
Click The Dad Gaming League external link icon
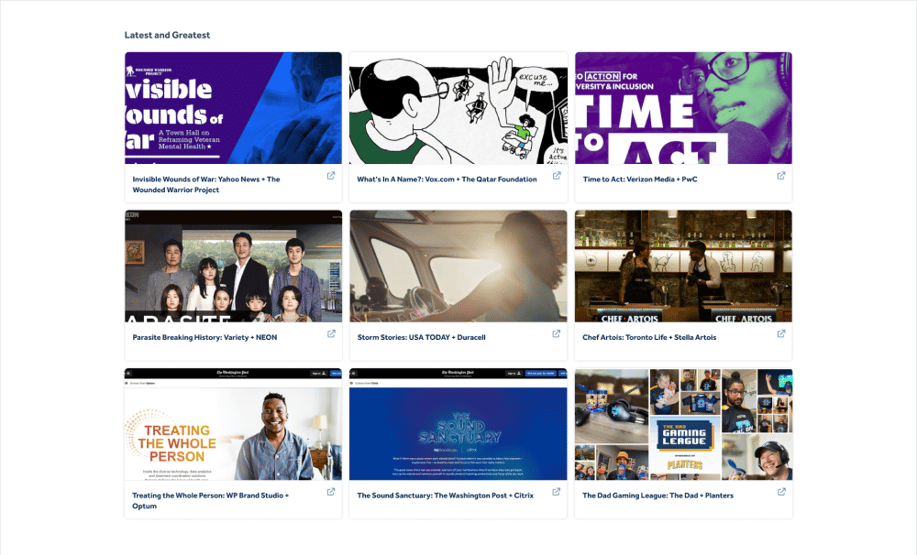coord(781,492)
